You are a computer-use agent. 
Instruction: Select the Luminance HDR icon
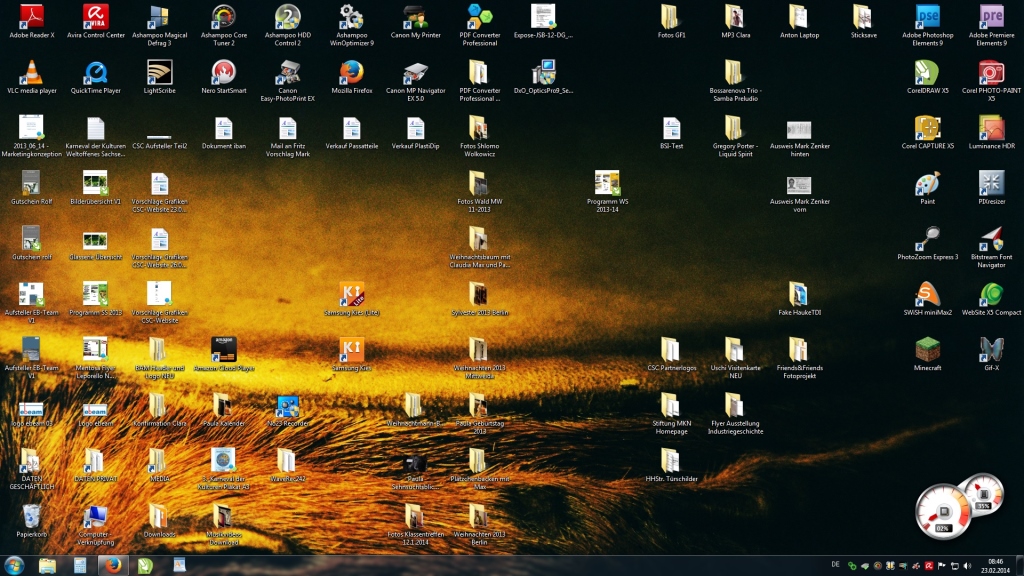tap(991, 127)
